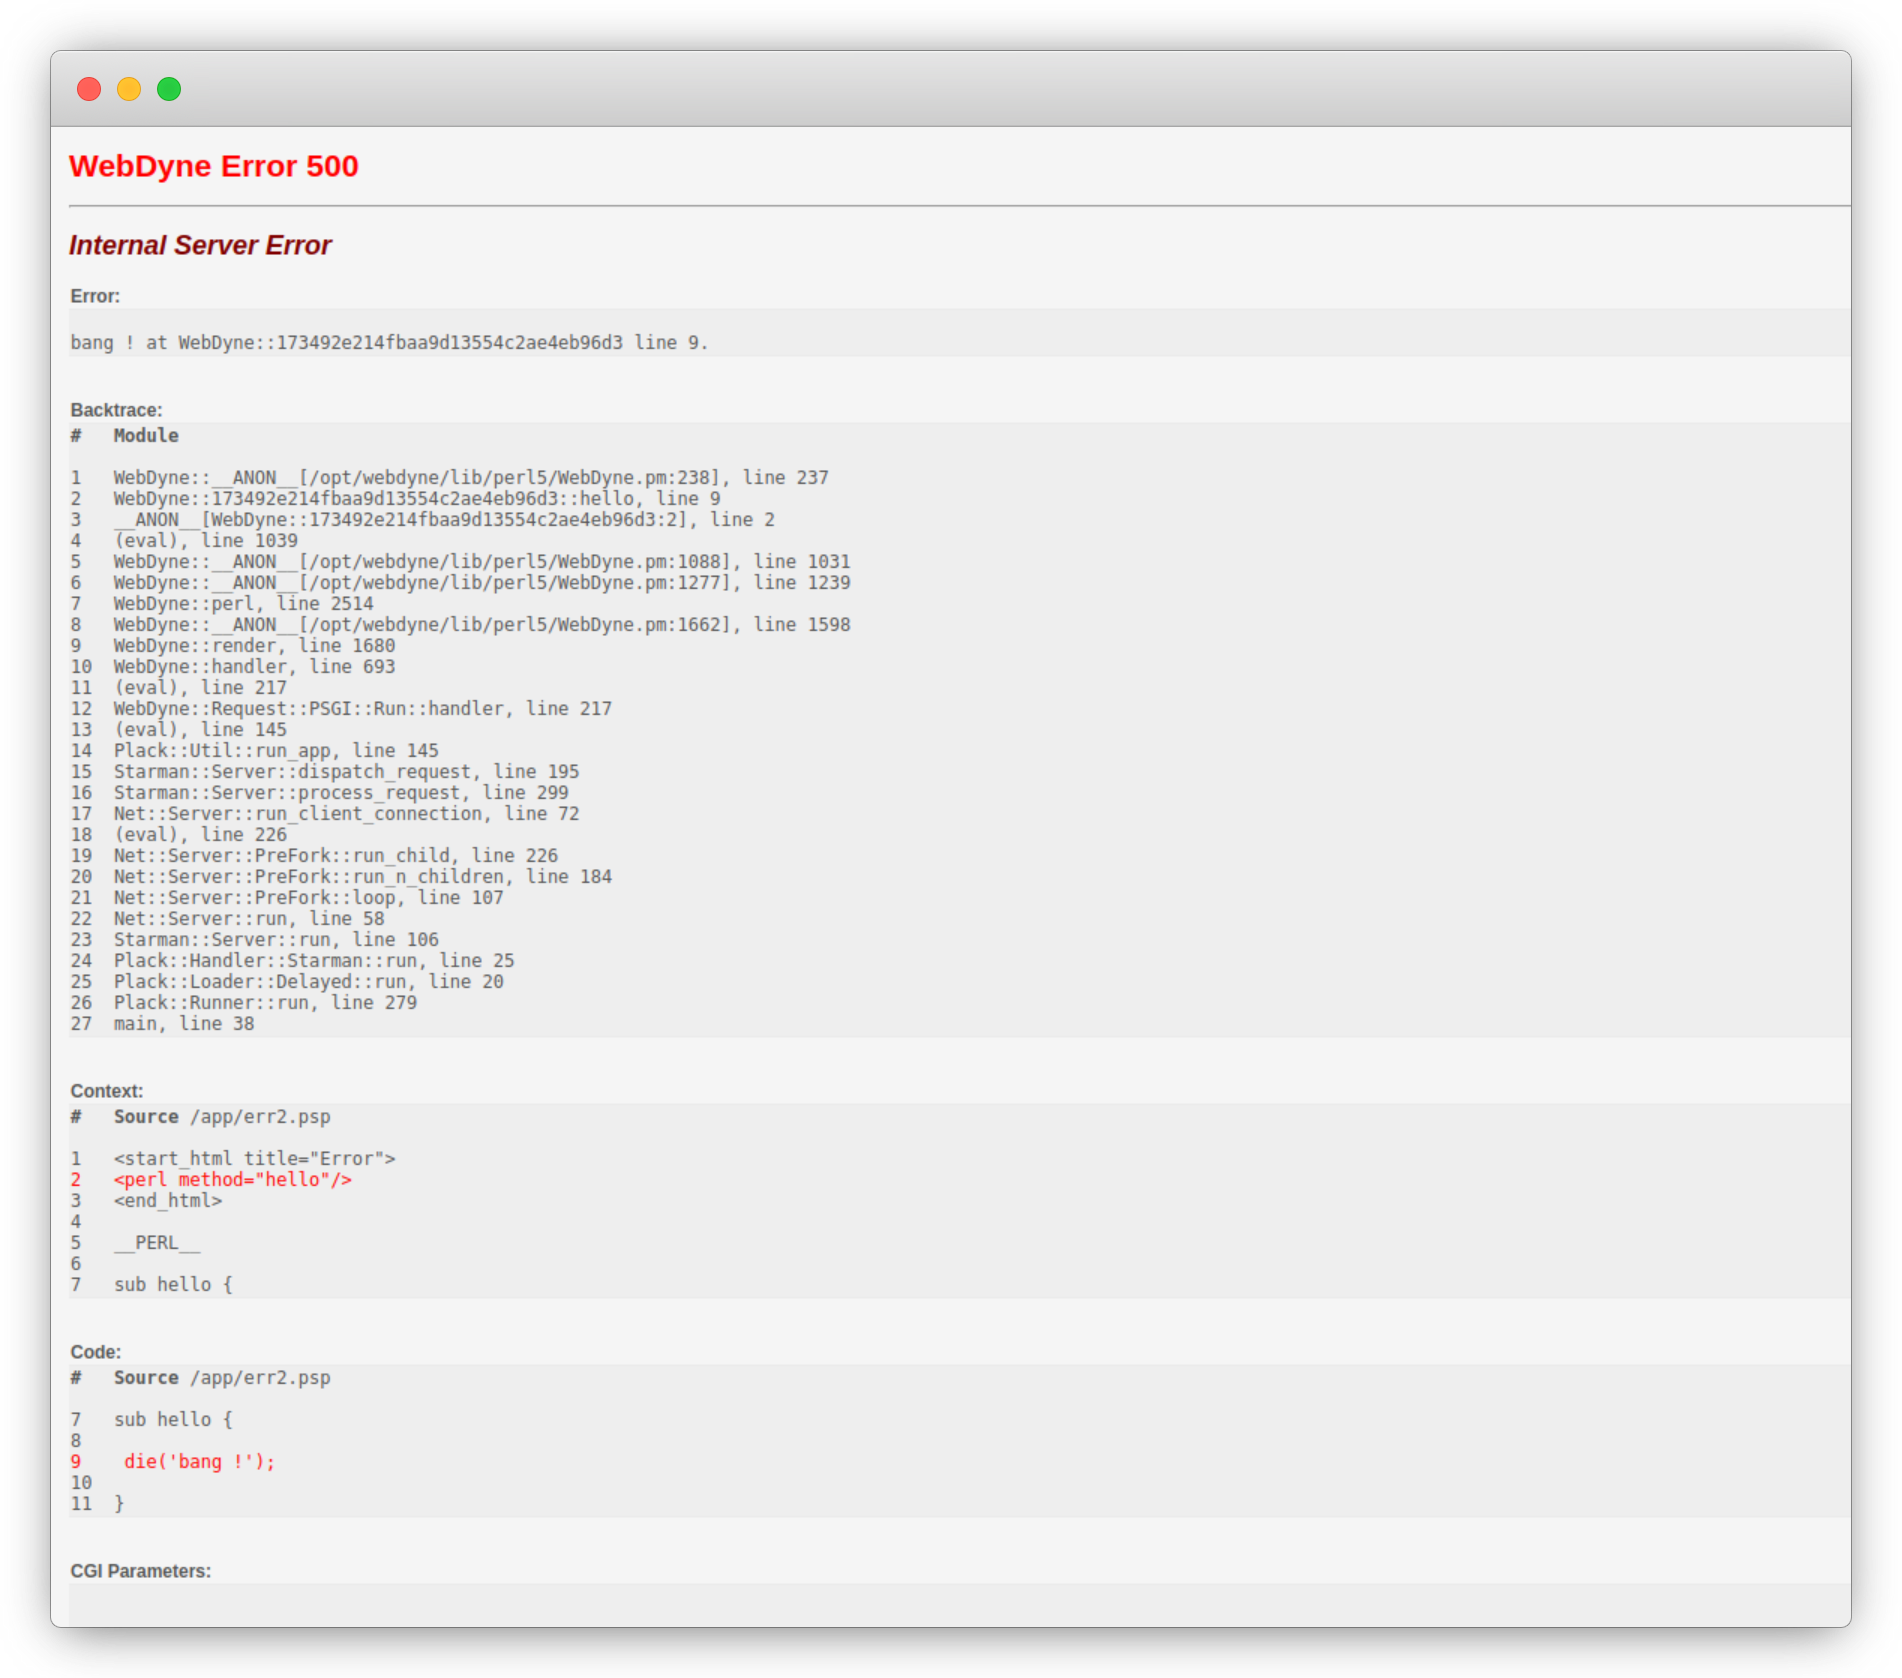The width and height of the screenshot is (1902, 1678).
Task: Click backtrace entry 2 ending in ::hello
Action: (416, 499)
